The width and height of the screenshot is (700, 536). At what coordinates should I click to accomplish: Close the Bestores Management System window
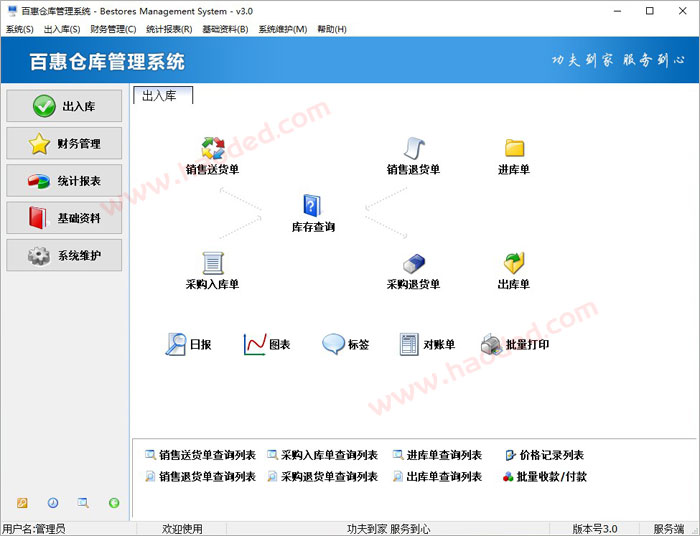pos(683,11)
